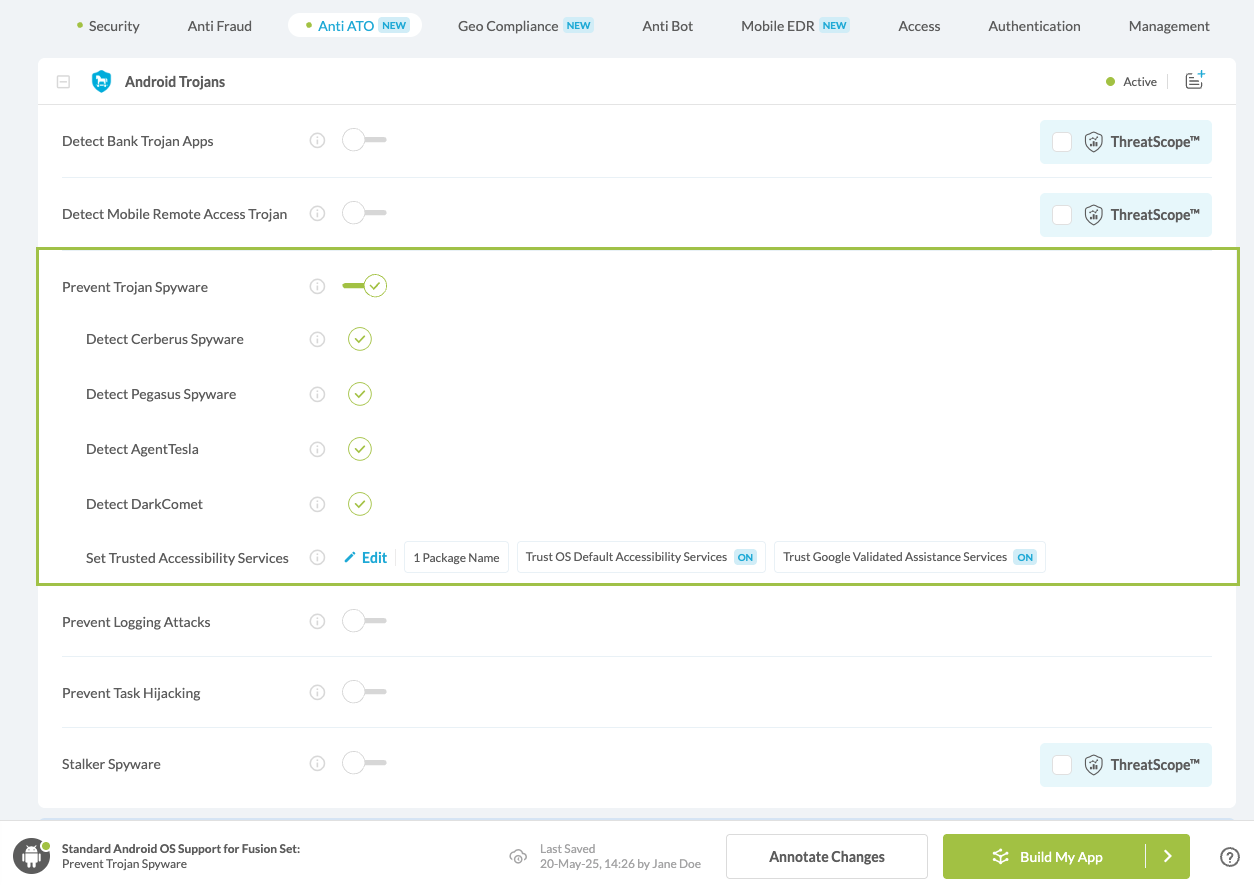The height and width of the screenshot is (889, 1254).
Task: Click the Android Trojans shield icon
Action: 101,82
